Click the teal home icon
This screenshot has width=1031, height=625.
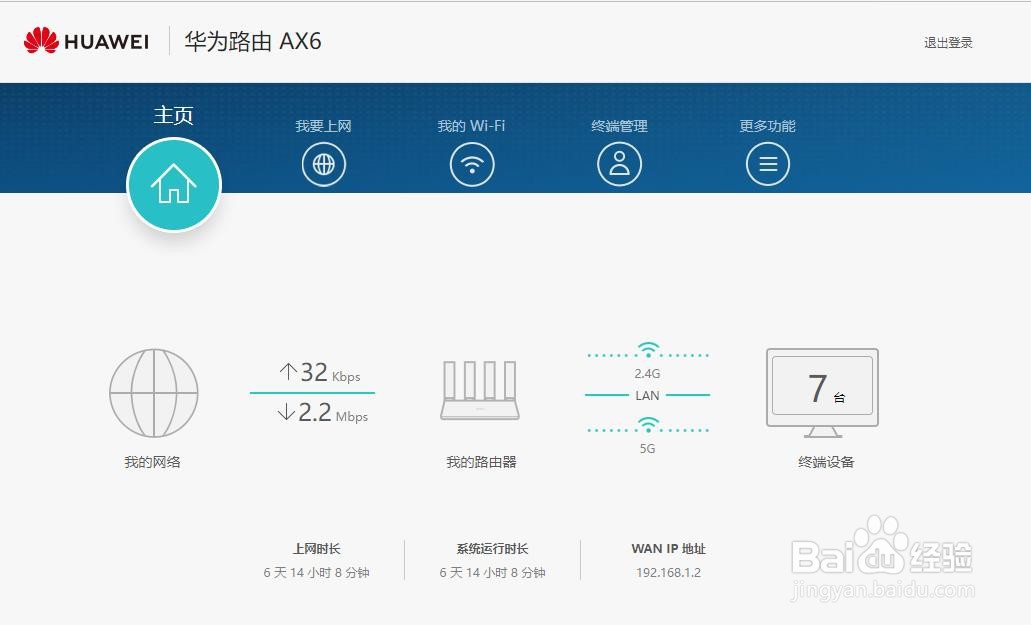(174, 185)
